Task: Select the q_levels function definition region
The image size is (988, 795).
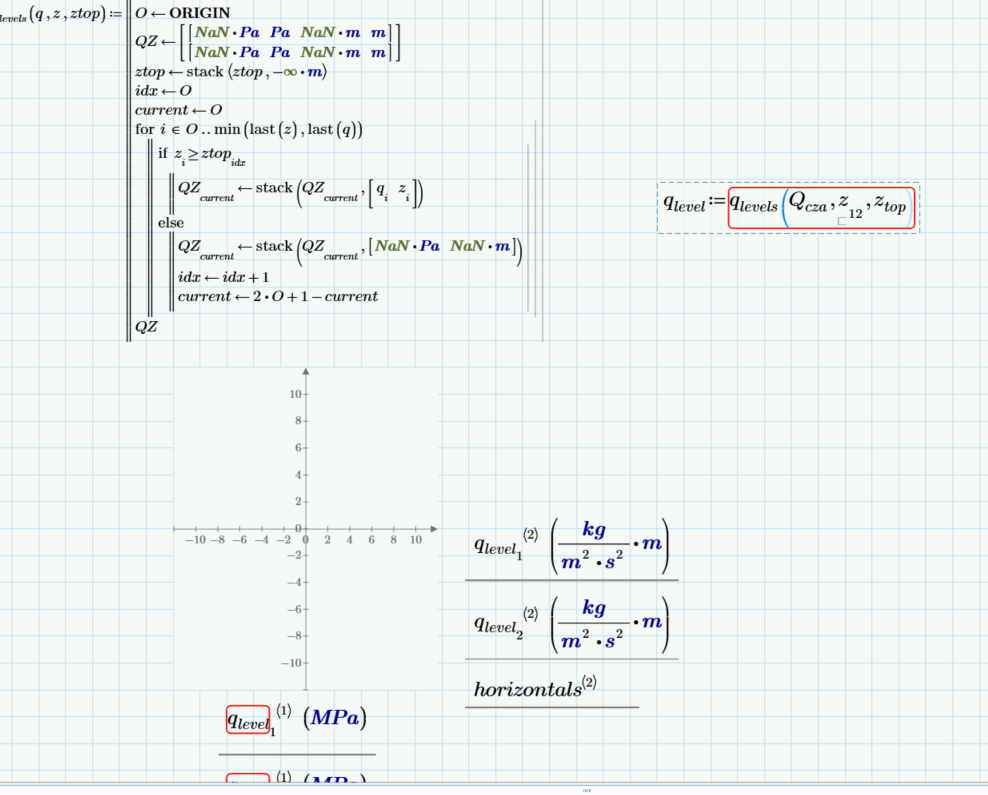Action: pyautogui.click(x=60, y=15)
